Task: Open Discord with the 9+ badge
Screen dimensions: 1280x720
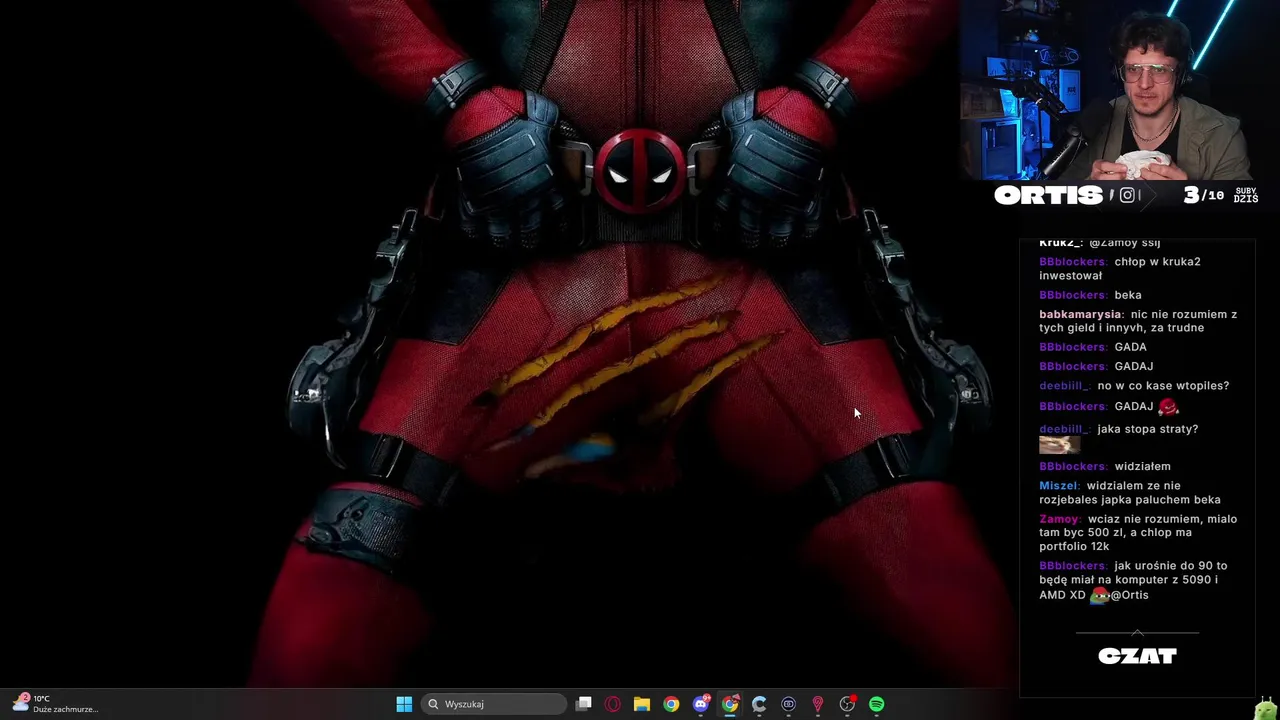Action: (701, 704)
